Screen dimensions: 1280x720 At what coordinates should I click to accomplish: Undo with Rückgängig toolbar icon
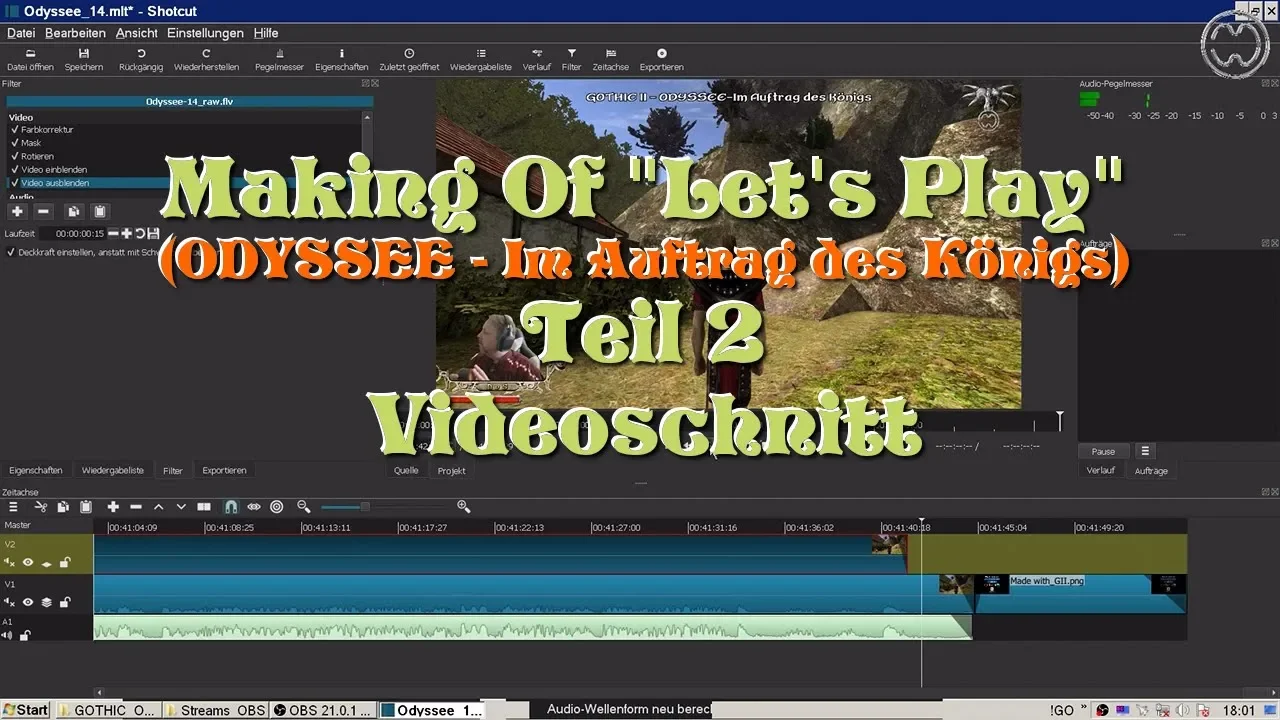point(141,60)
